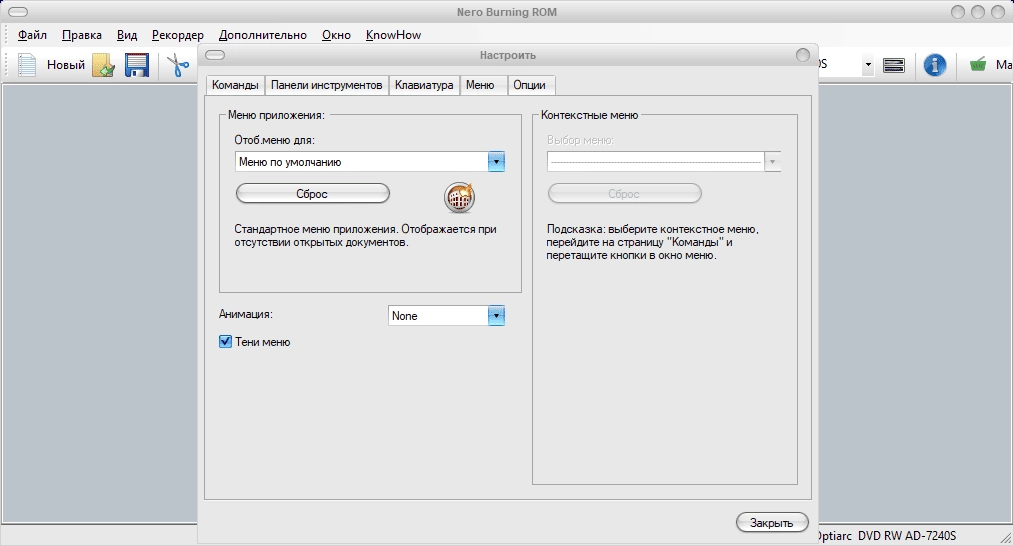Click the menu bar drag handle left of Файл
This screenshot has height=546, width=1014.
point(8,35)
